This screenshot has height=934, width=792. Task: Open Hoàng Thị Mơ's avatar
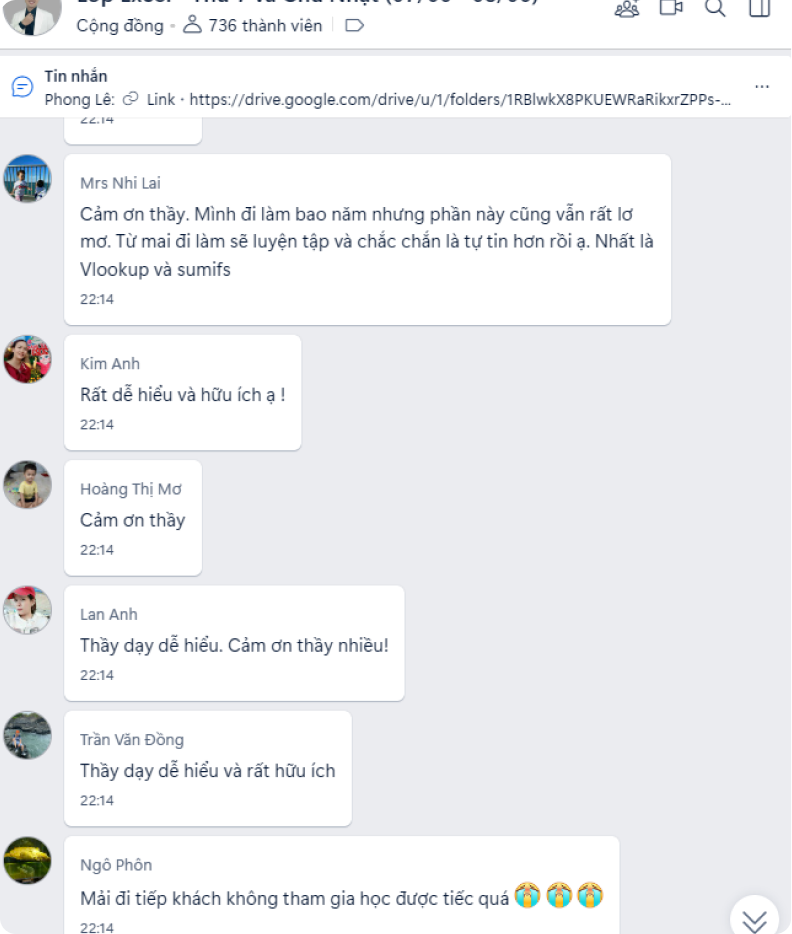pos(27,484)
